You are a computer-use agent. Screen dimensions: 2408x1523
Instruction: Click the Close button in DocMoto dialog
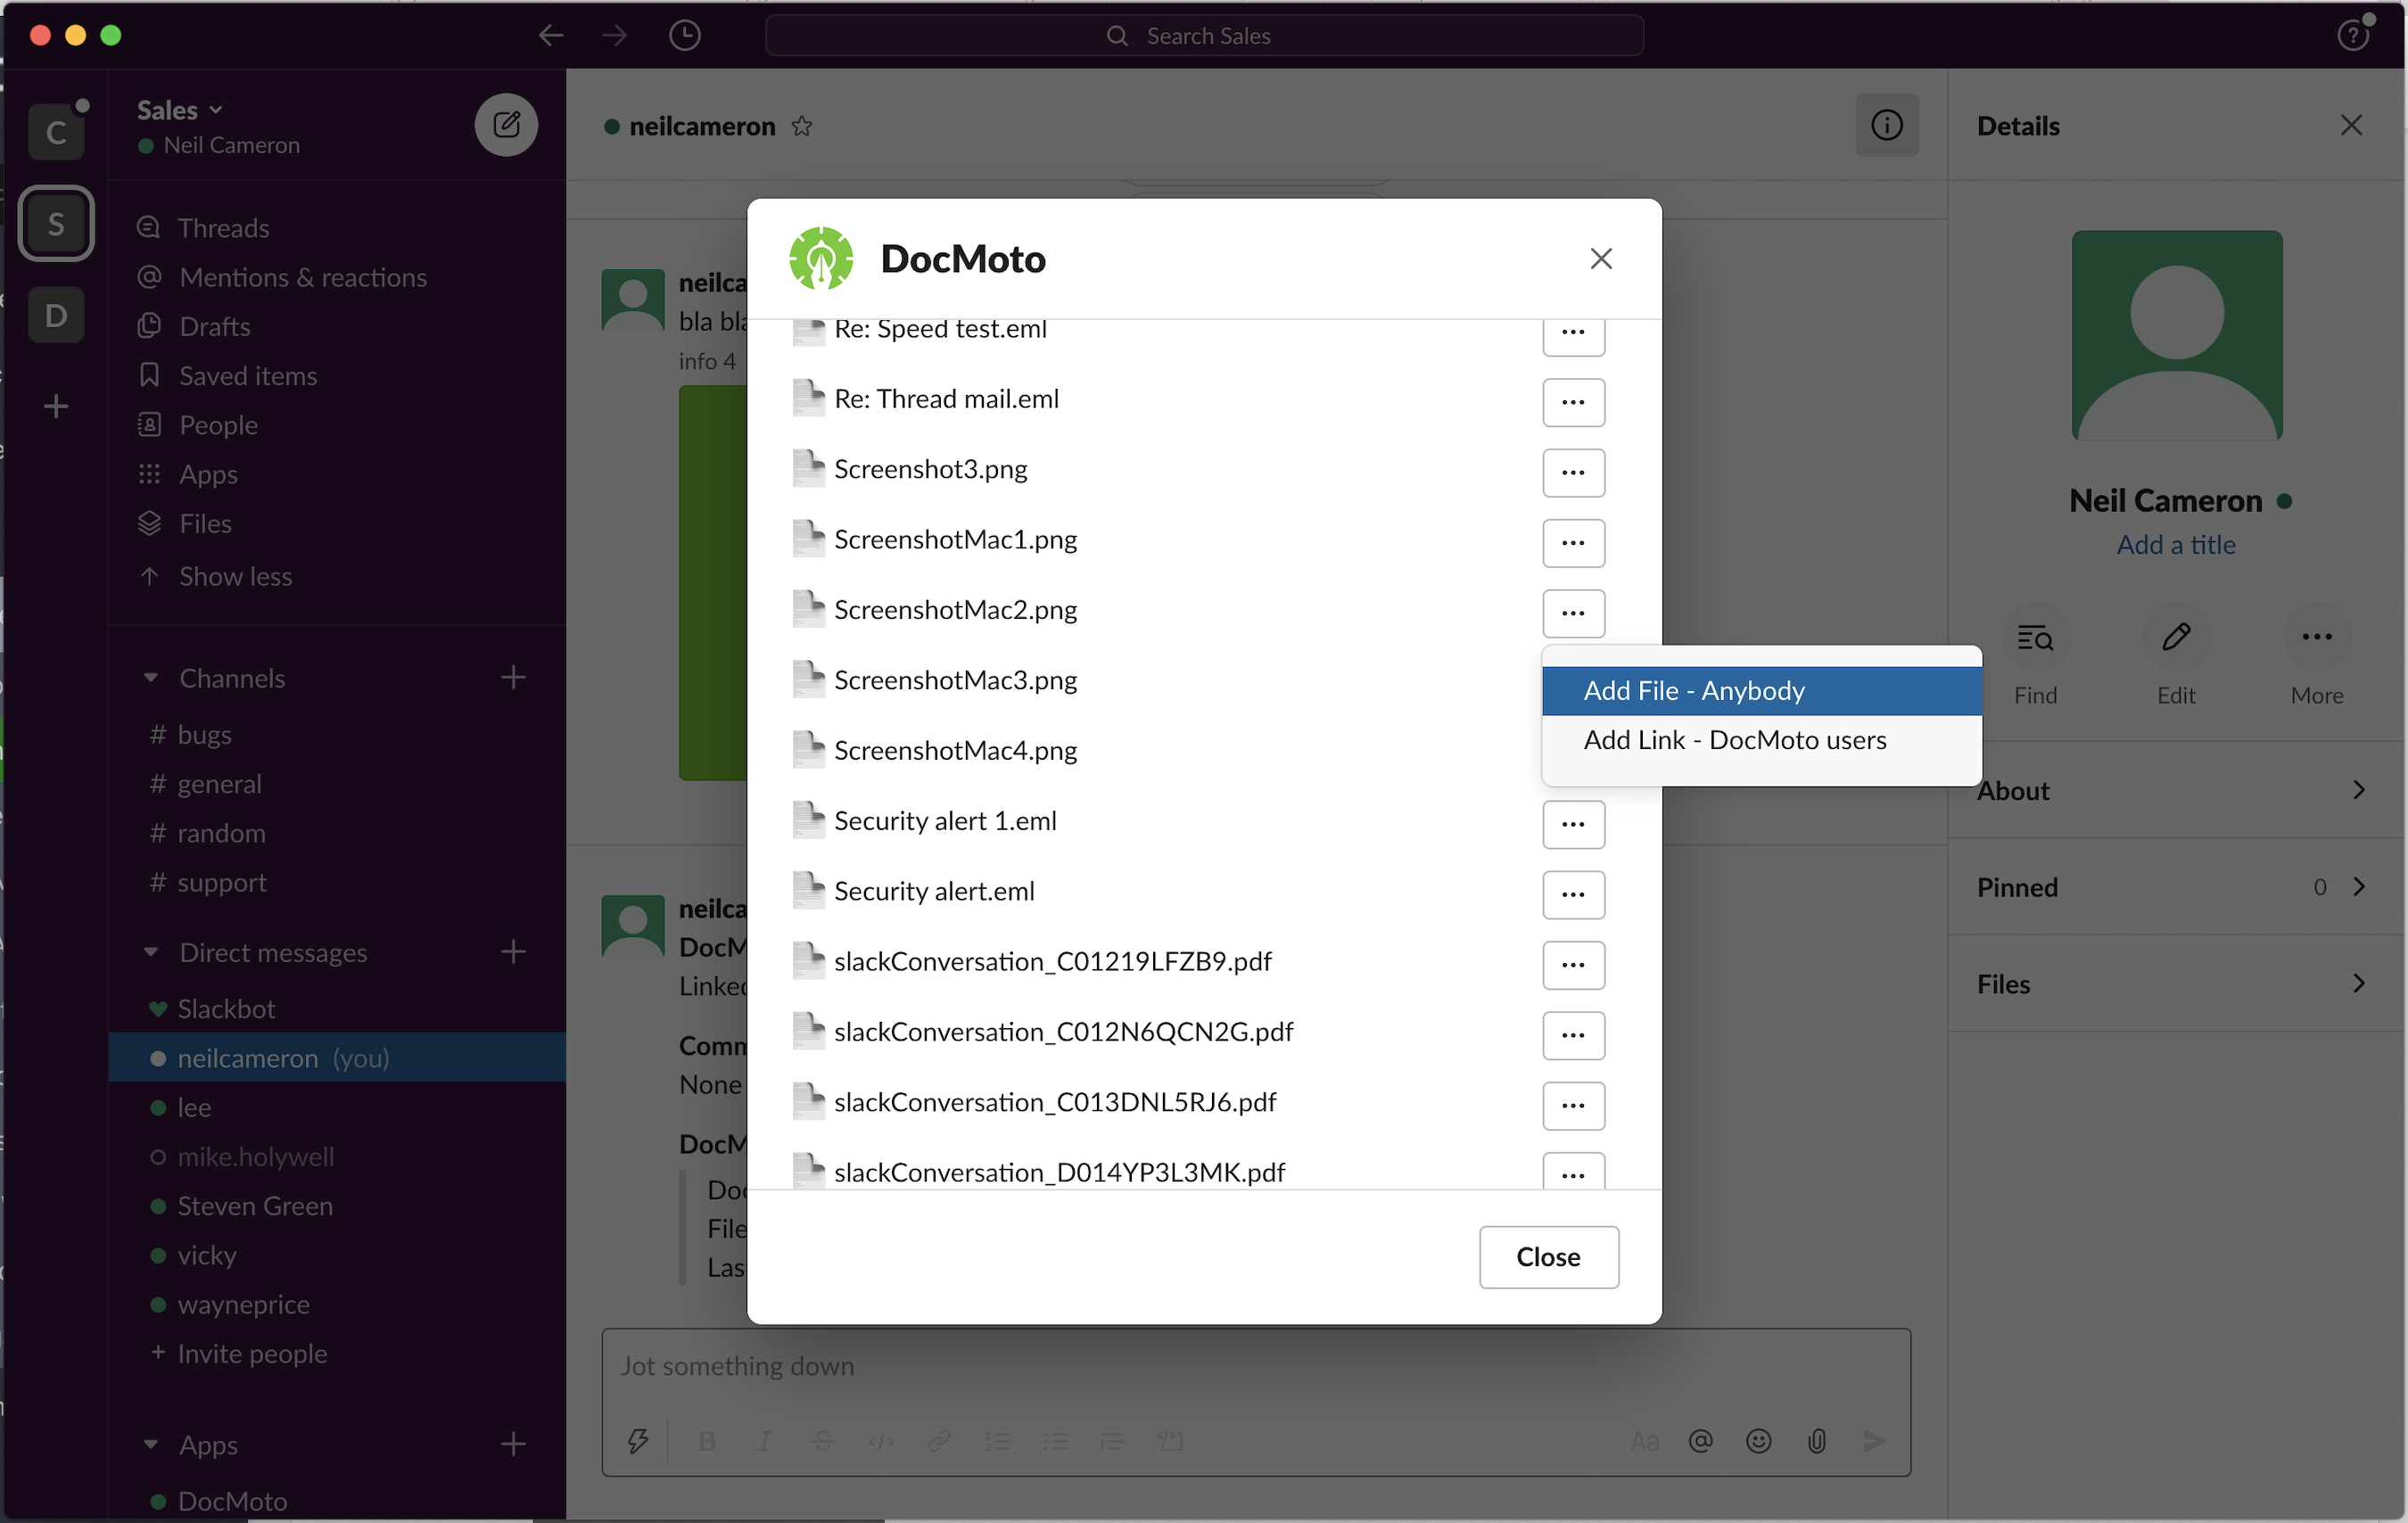point(1548,1257)
